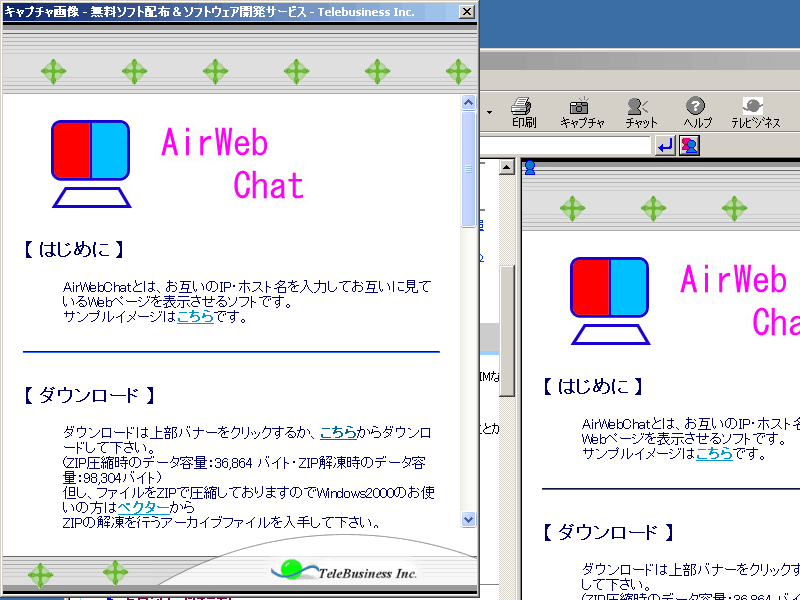Click the テレビジネス toolbar icon
The image size is (800, 600).
click(755, 112)
